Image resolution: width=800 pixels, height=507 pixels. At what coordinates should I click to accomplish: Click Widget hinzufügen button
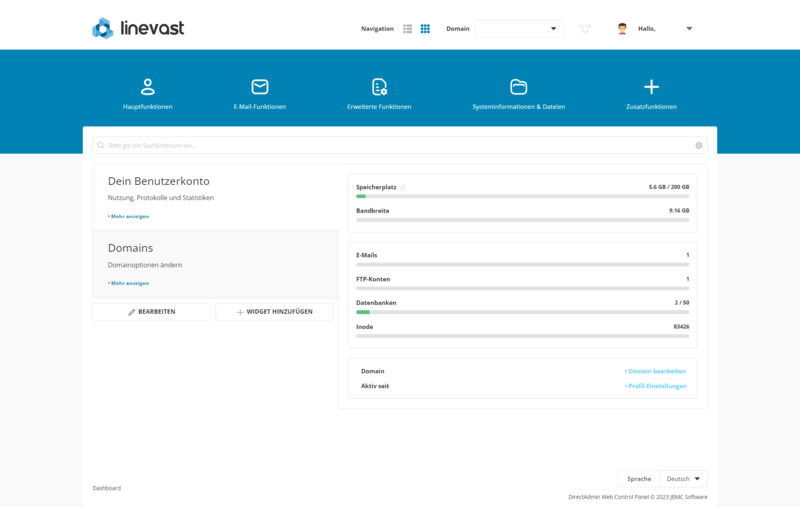pos(274,312)
